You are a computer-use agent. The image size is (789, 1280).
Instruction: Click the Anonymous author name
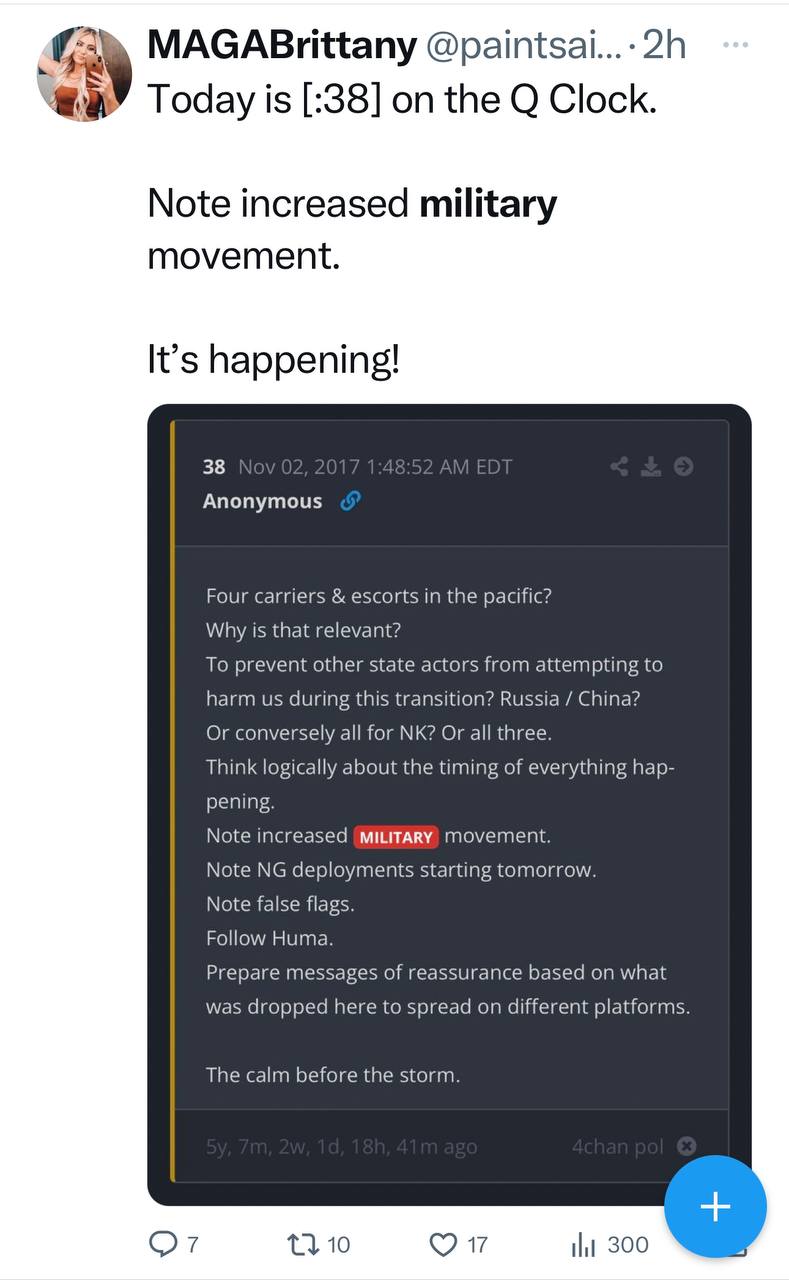click(x=262, y=501)
